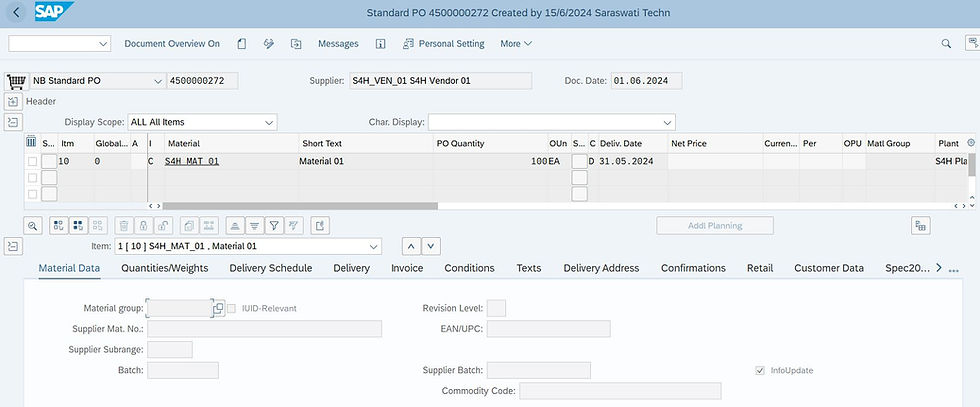This screenshot has width=980, height=407.
Task: Click the Lock item icon
Action: point(144,226)
